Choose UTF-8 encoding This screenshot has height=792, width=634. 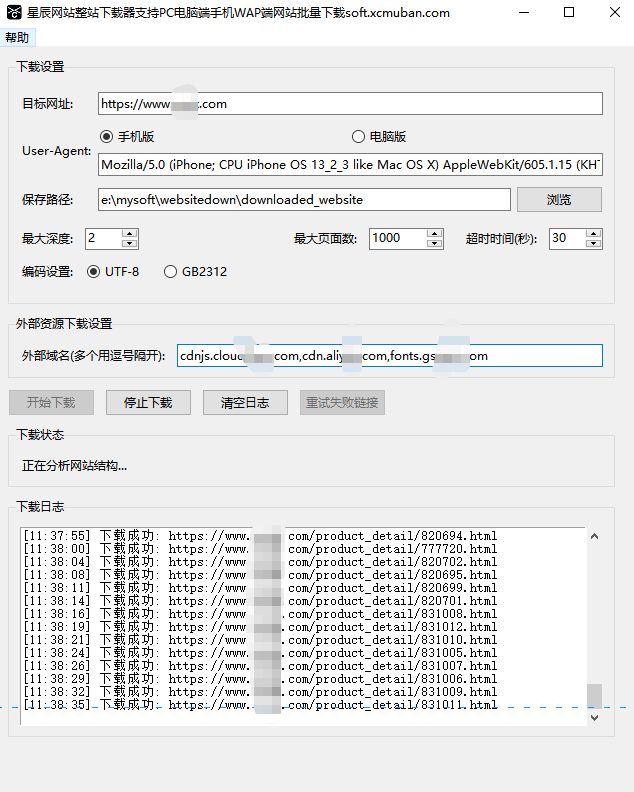click(x=94, y=272)
